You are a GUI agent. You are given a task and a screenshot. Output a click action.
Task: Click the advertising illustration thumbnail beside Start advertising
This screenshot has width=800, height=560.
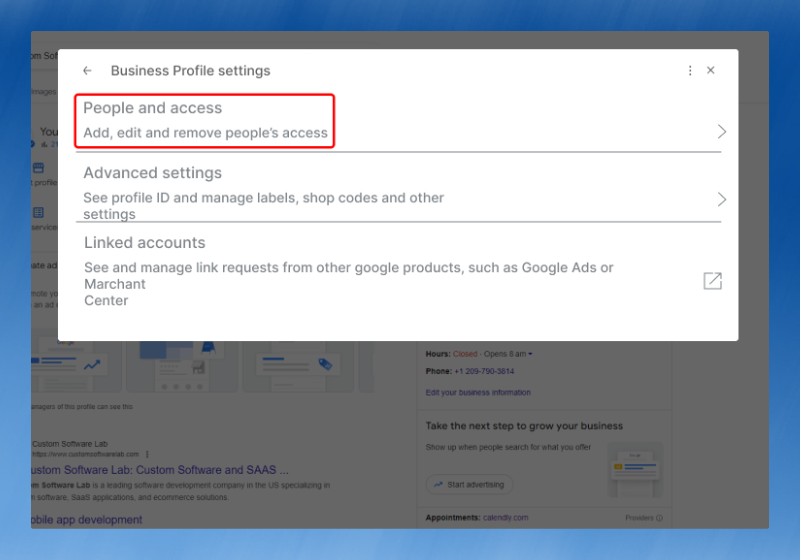635,470
